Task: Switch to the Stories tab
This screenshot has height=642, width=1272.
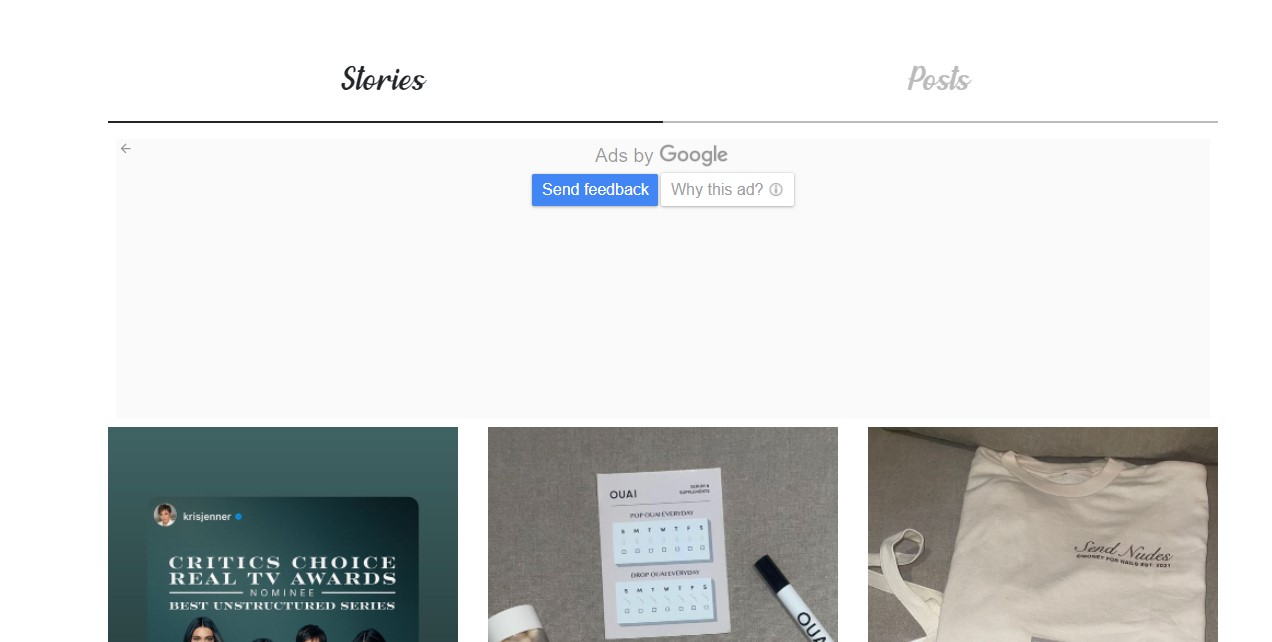Action: pos(384,81)
